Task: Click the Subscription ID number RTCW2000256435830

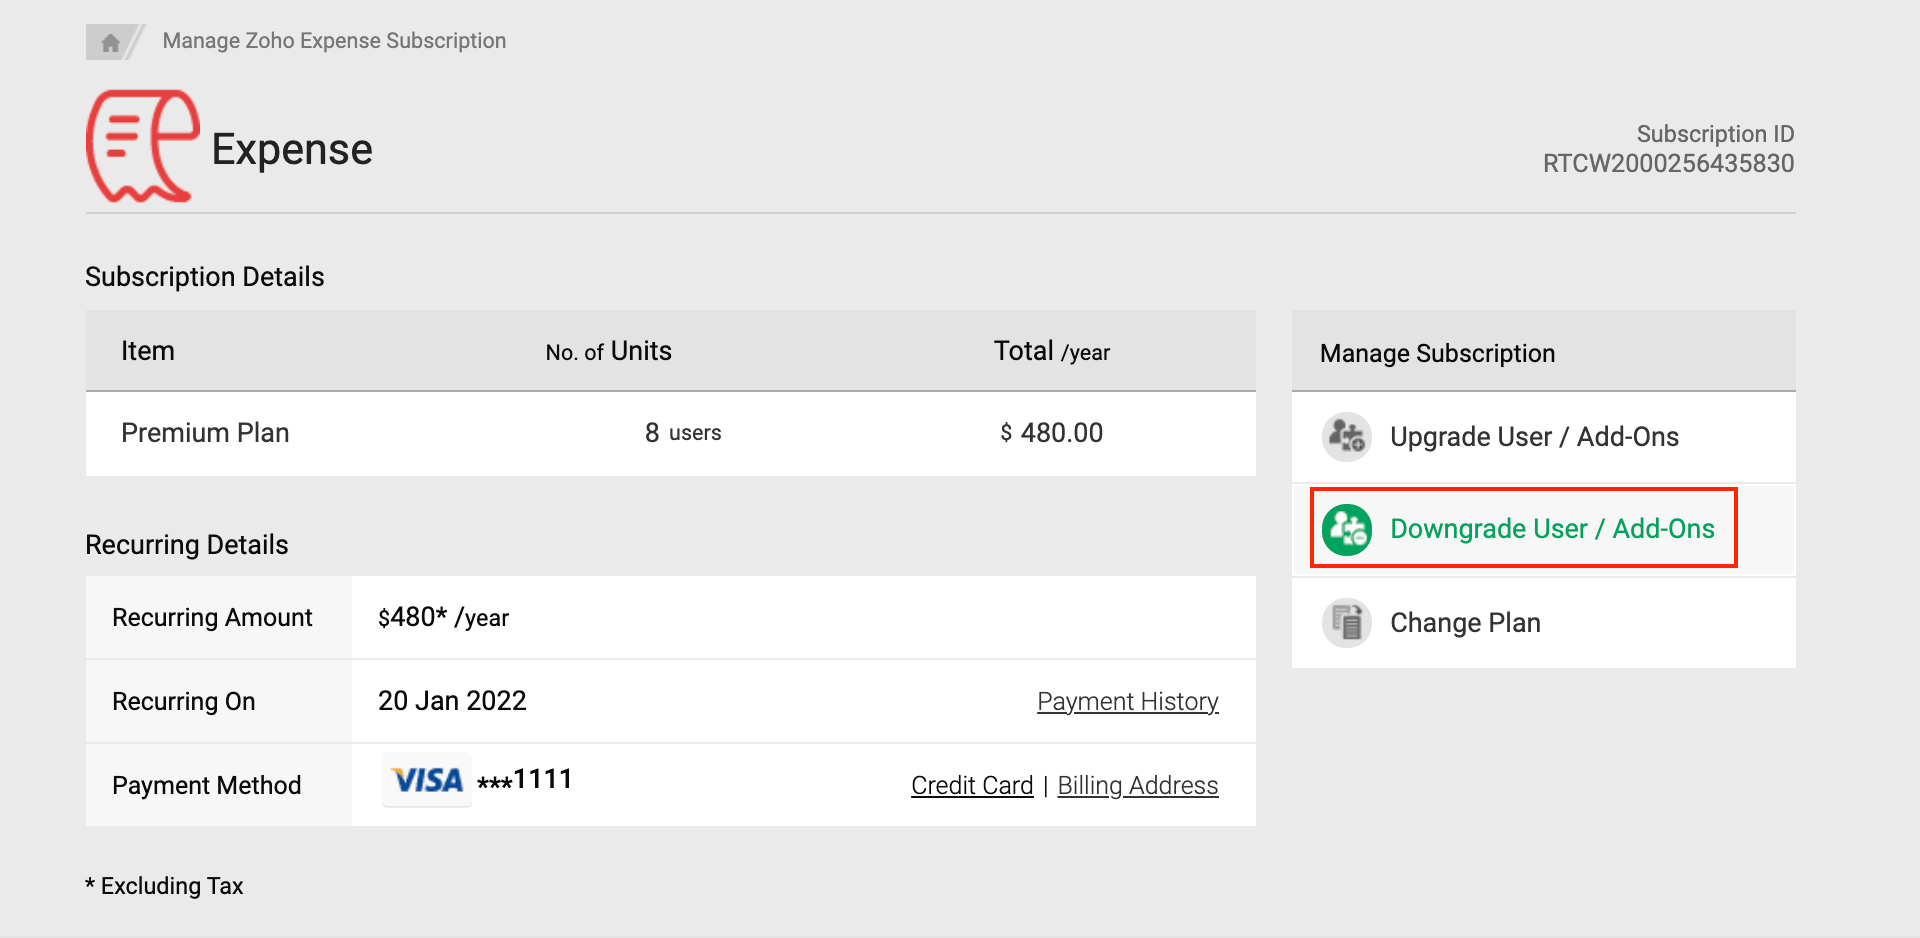Action: 1667,164
